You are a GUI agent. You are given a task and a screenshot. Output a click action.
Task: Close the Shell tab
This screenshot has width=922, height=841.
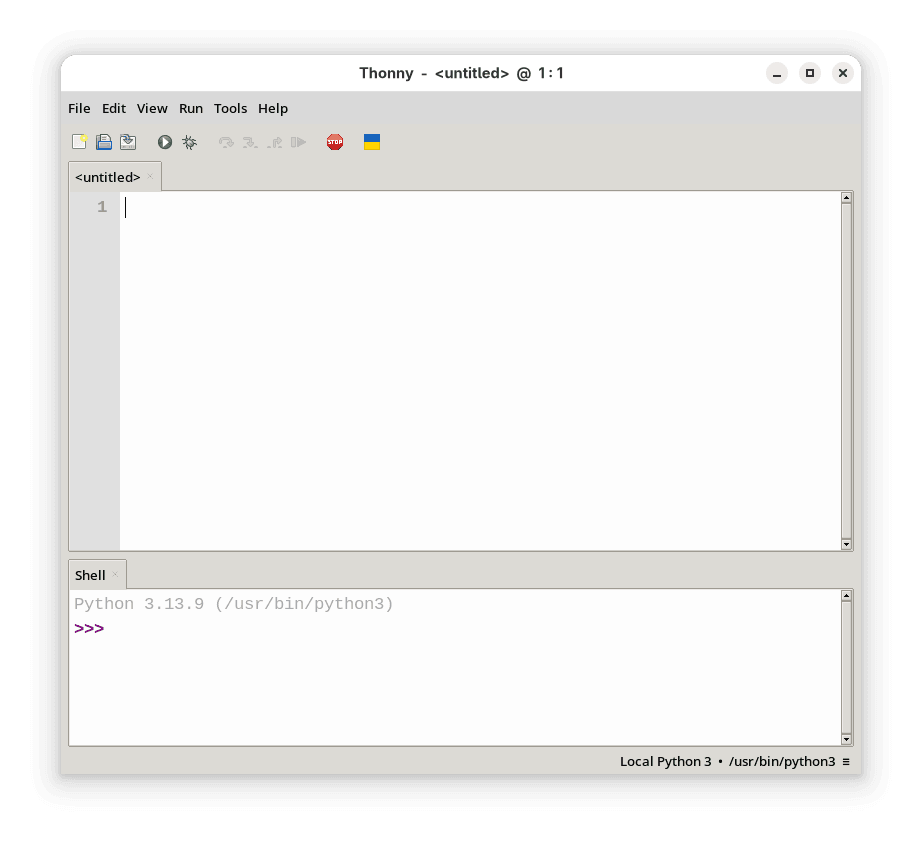click(x=115, y=575)
